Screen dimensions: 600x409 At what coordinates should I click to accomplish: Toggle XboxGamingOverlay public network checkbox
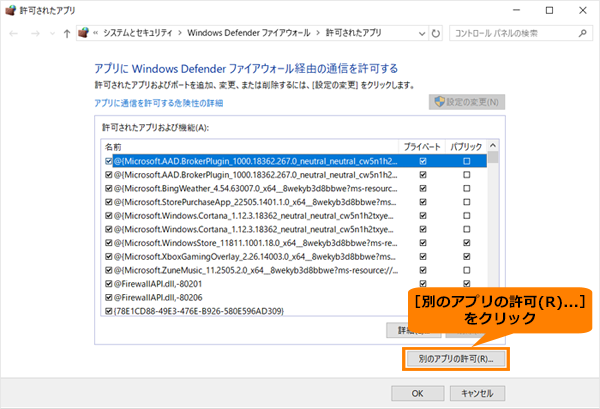tap(466, 257)
